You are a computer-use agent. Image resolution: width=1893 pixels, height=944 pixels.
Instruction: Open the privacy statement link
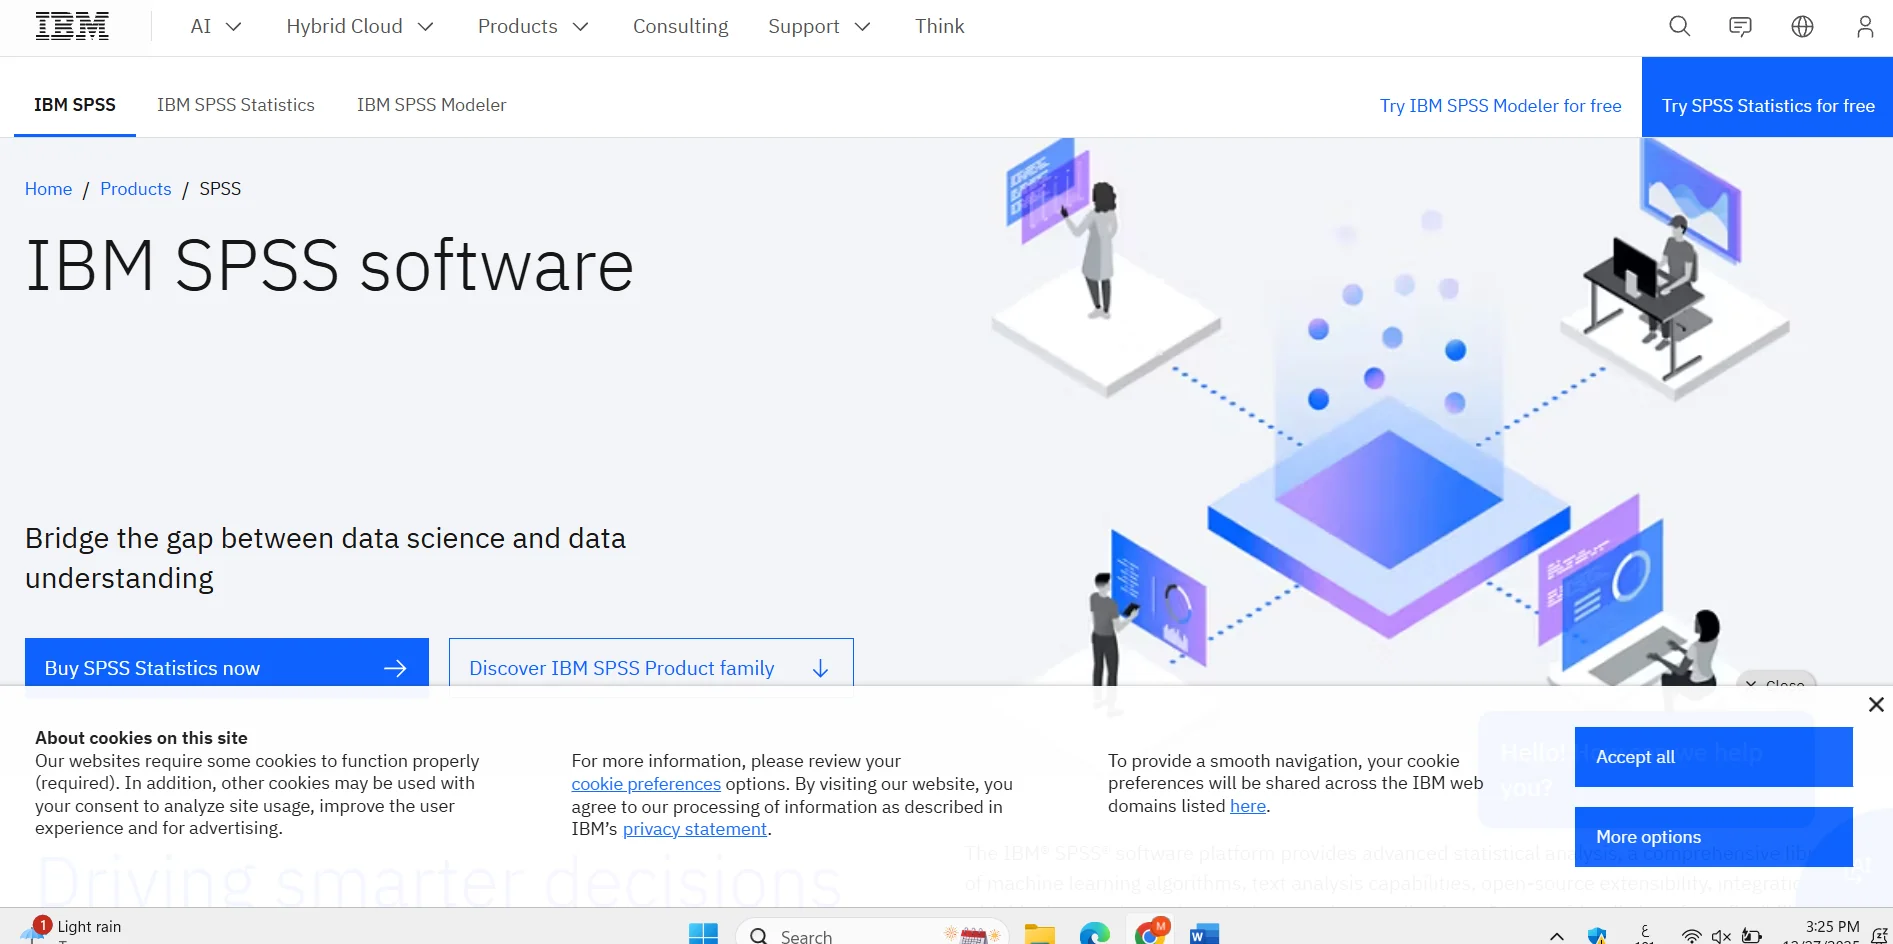695,829
